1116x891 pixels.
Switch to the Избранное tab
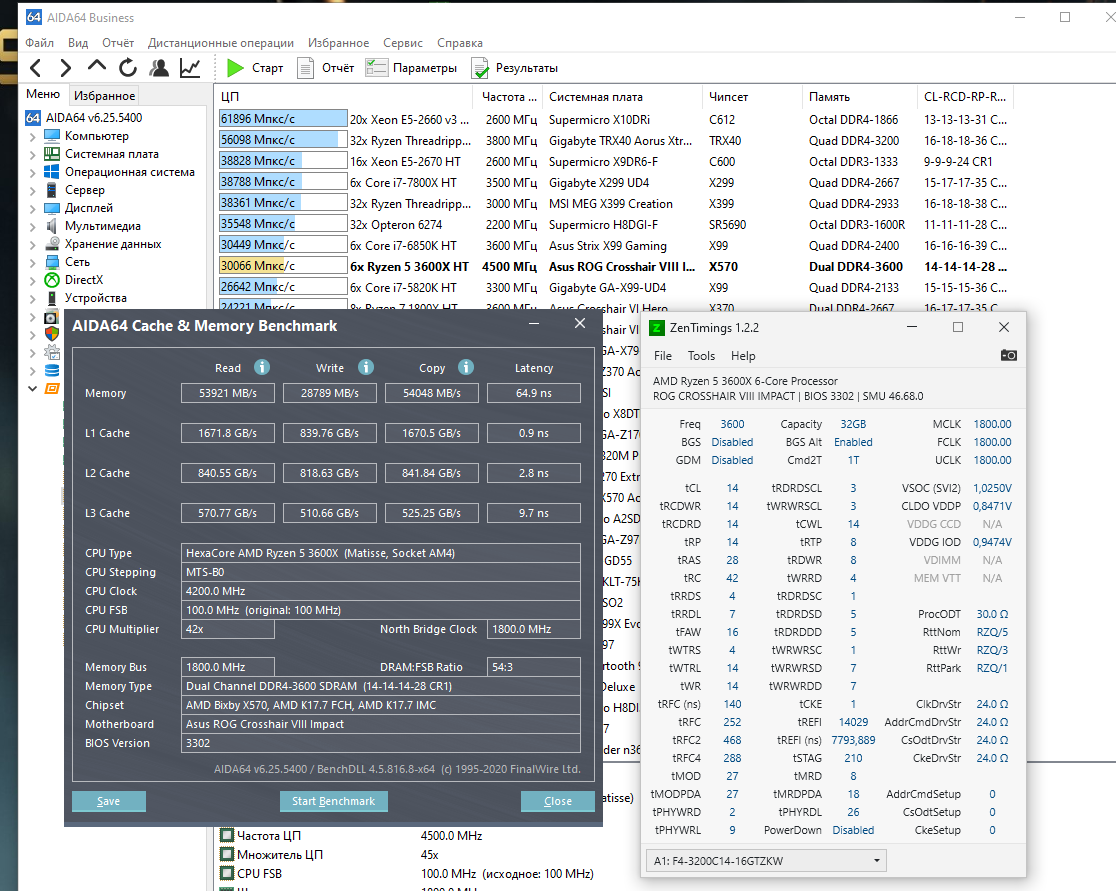pos(104,96)
